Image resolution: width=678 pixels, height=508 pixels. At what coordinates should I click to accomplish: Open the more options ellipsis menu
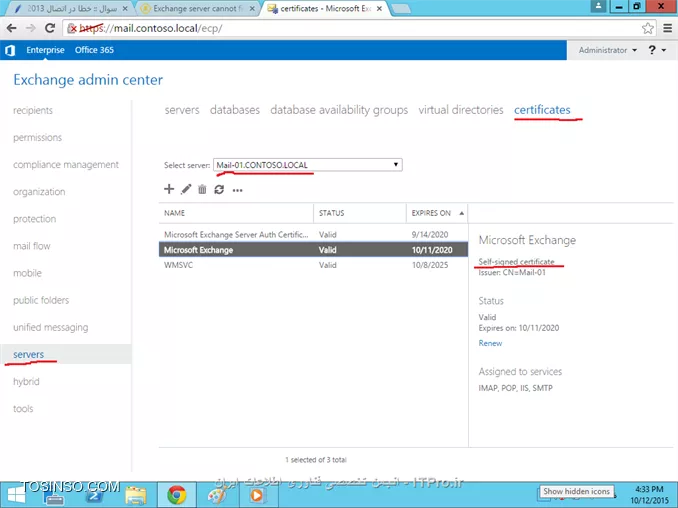coord(237,190)
